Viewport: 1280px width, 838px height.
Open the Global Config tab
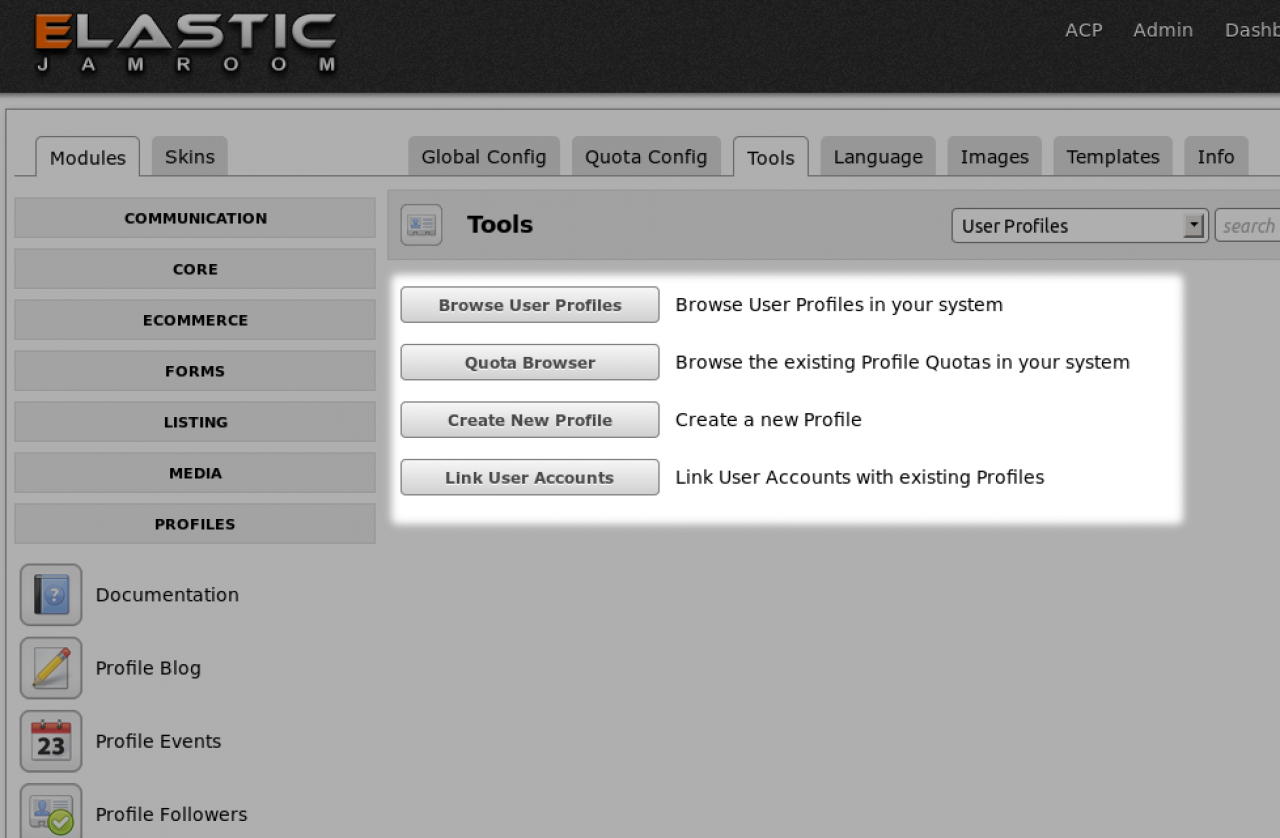tap(484, 156)
